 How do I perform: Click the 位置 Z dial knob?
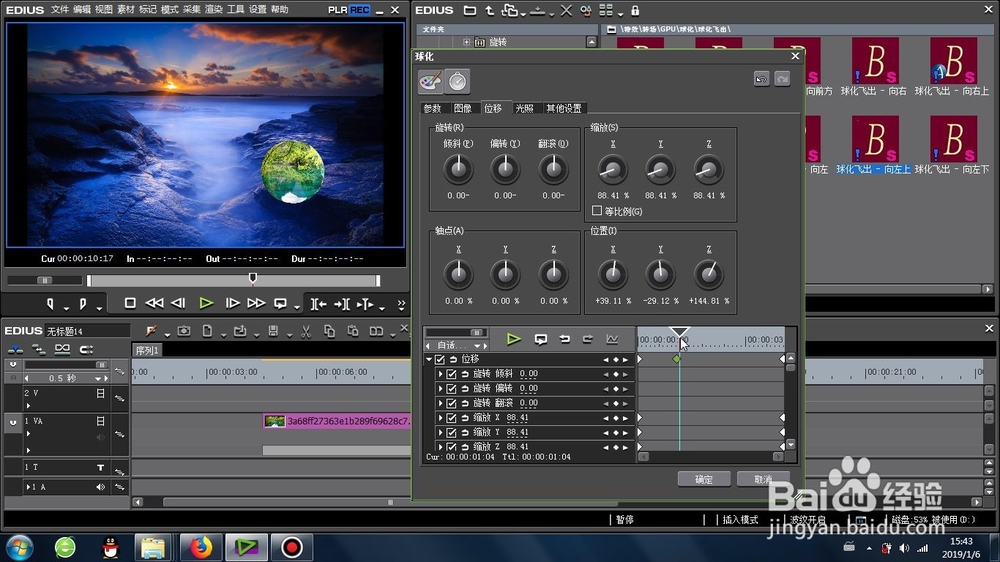click(709, 274)
